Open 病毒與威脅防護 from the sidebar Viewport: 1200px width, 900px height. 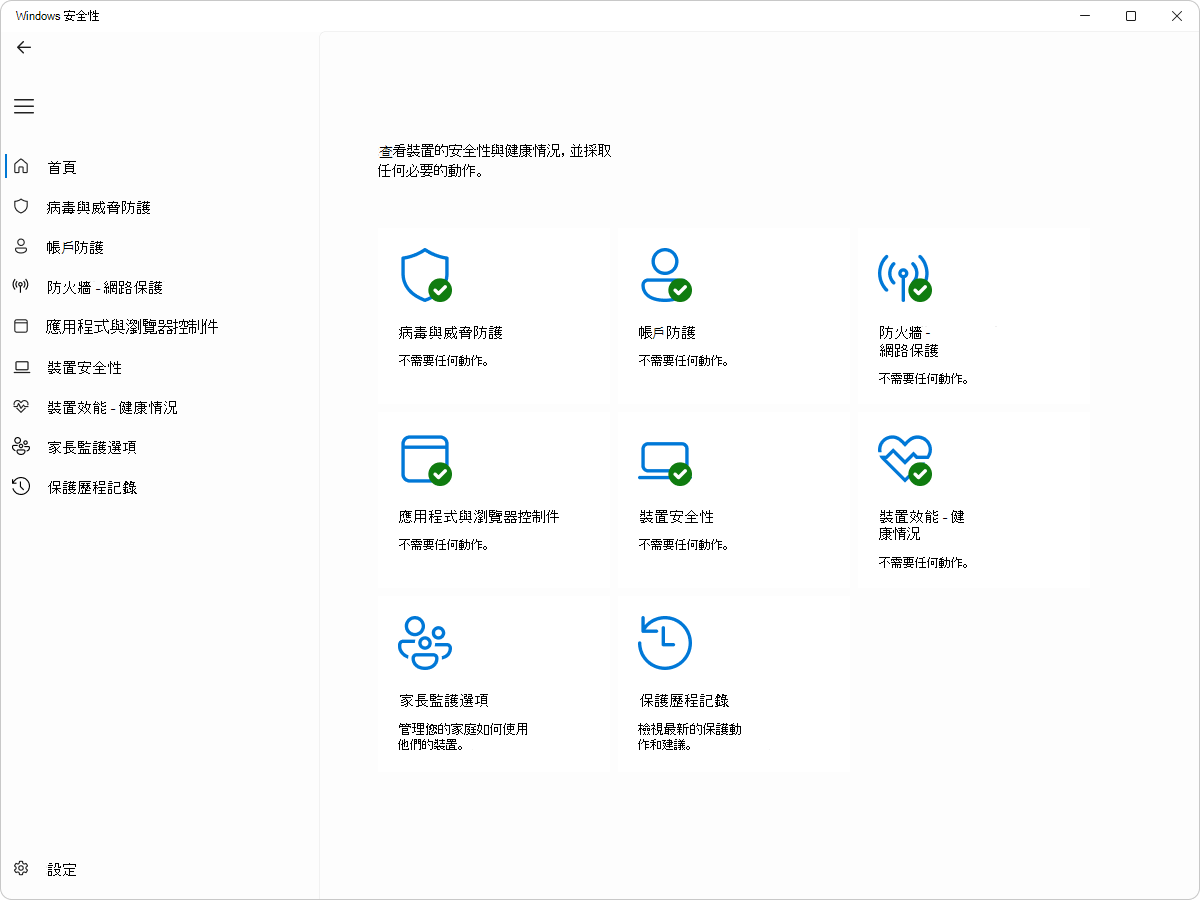click(x=99, y=207)
